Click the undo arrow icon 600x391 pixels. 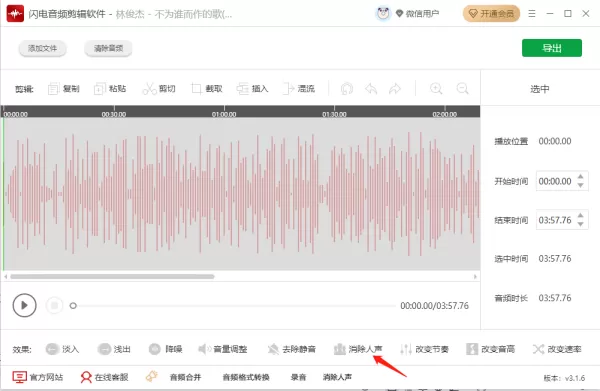pyautogui.click(x=371, y=89)
